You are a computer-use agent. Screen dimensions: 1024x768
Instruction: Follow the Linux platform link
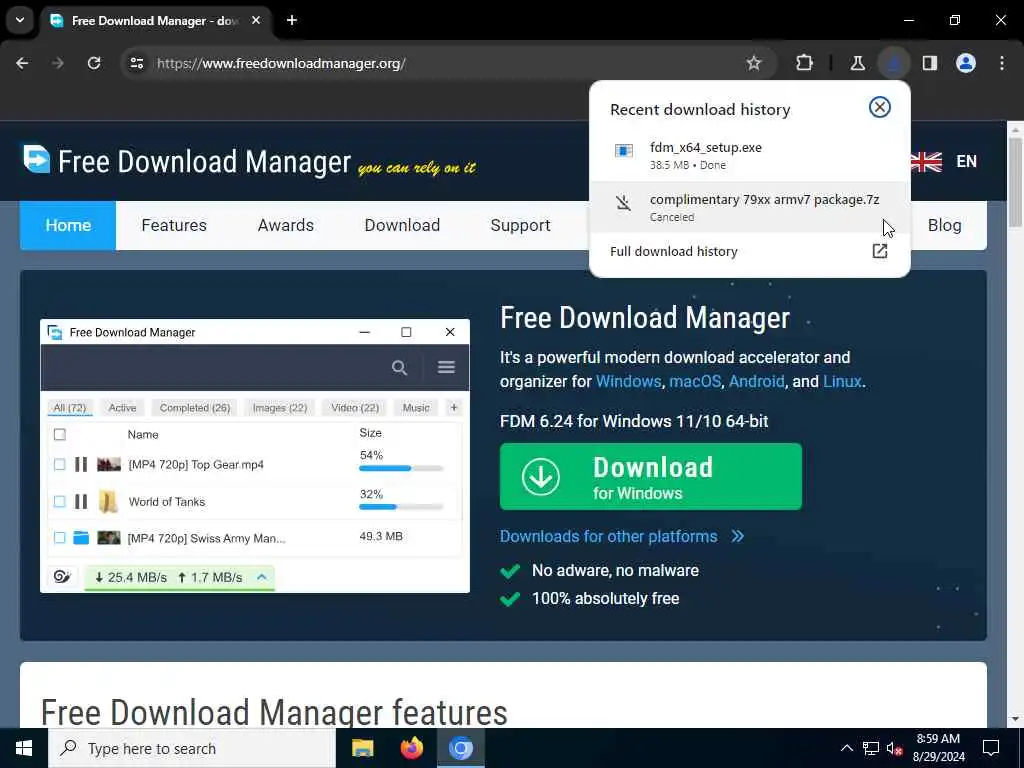842,381
